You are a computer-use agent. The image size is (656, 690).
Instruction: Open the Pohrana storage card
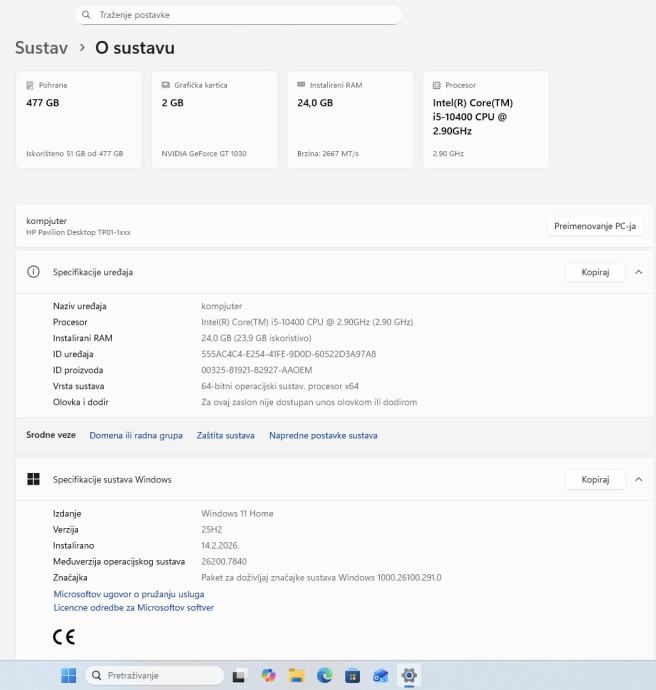pyautogui.click(x=77, y=119)
